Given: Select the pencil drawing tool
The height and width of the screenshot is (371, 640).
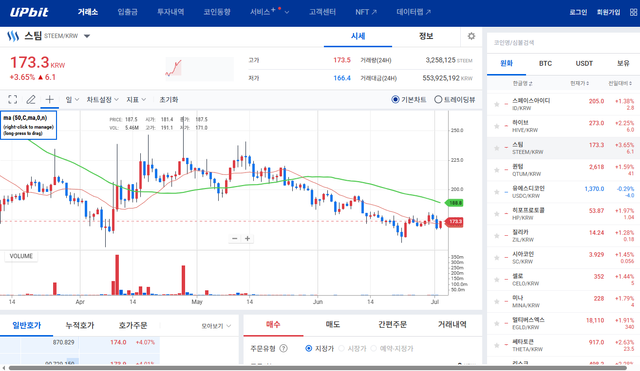Looking at the screenshot, I should [x=31, y=99].
